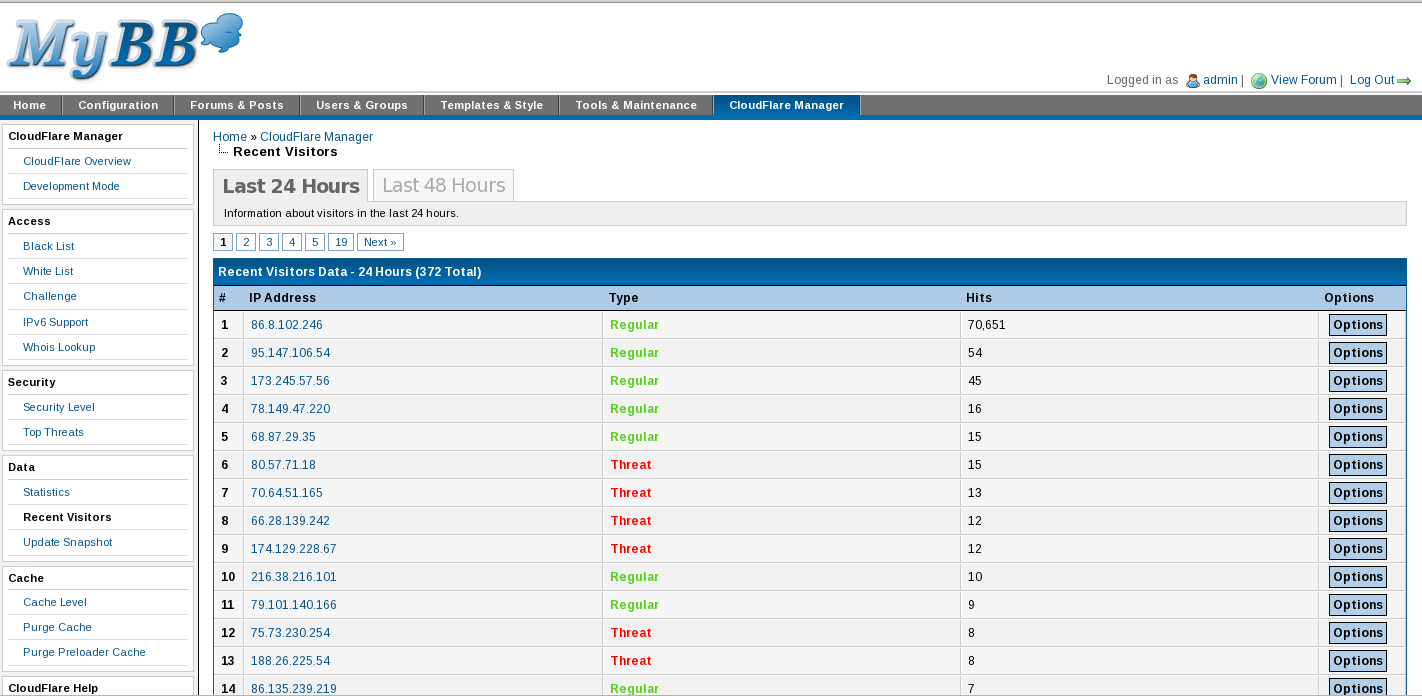Image resolution: width=1422 pixels, height=696 pixels.
Task: Click Home in the breadcrumb
Action: click(x=229, y=137)
